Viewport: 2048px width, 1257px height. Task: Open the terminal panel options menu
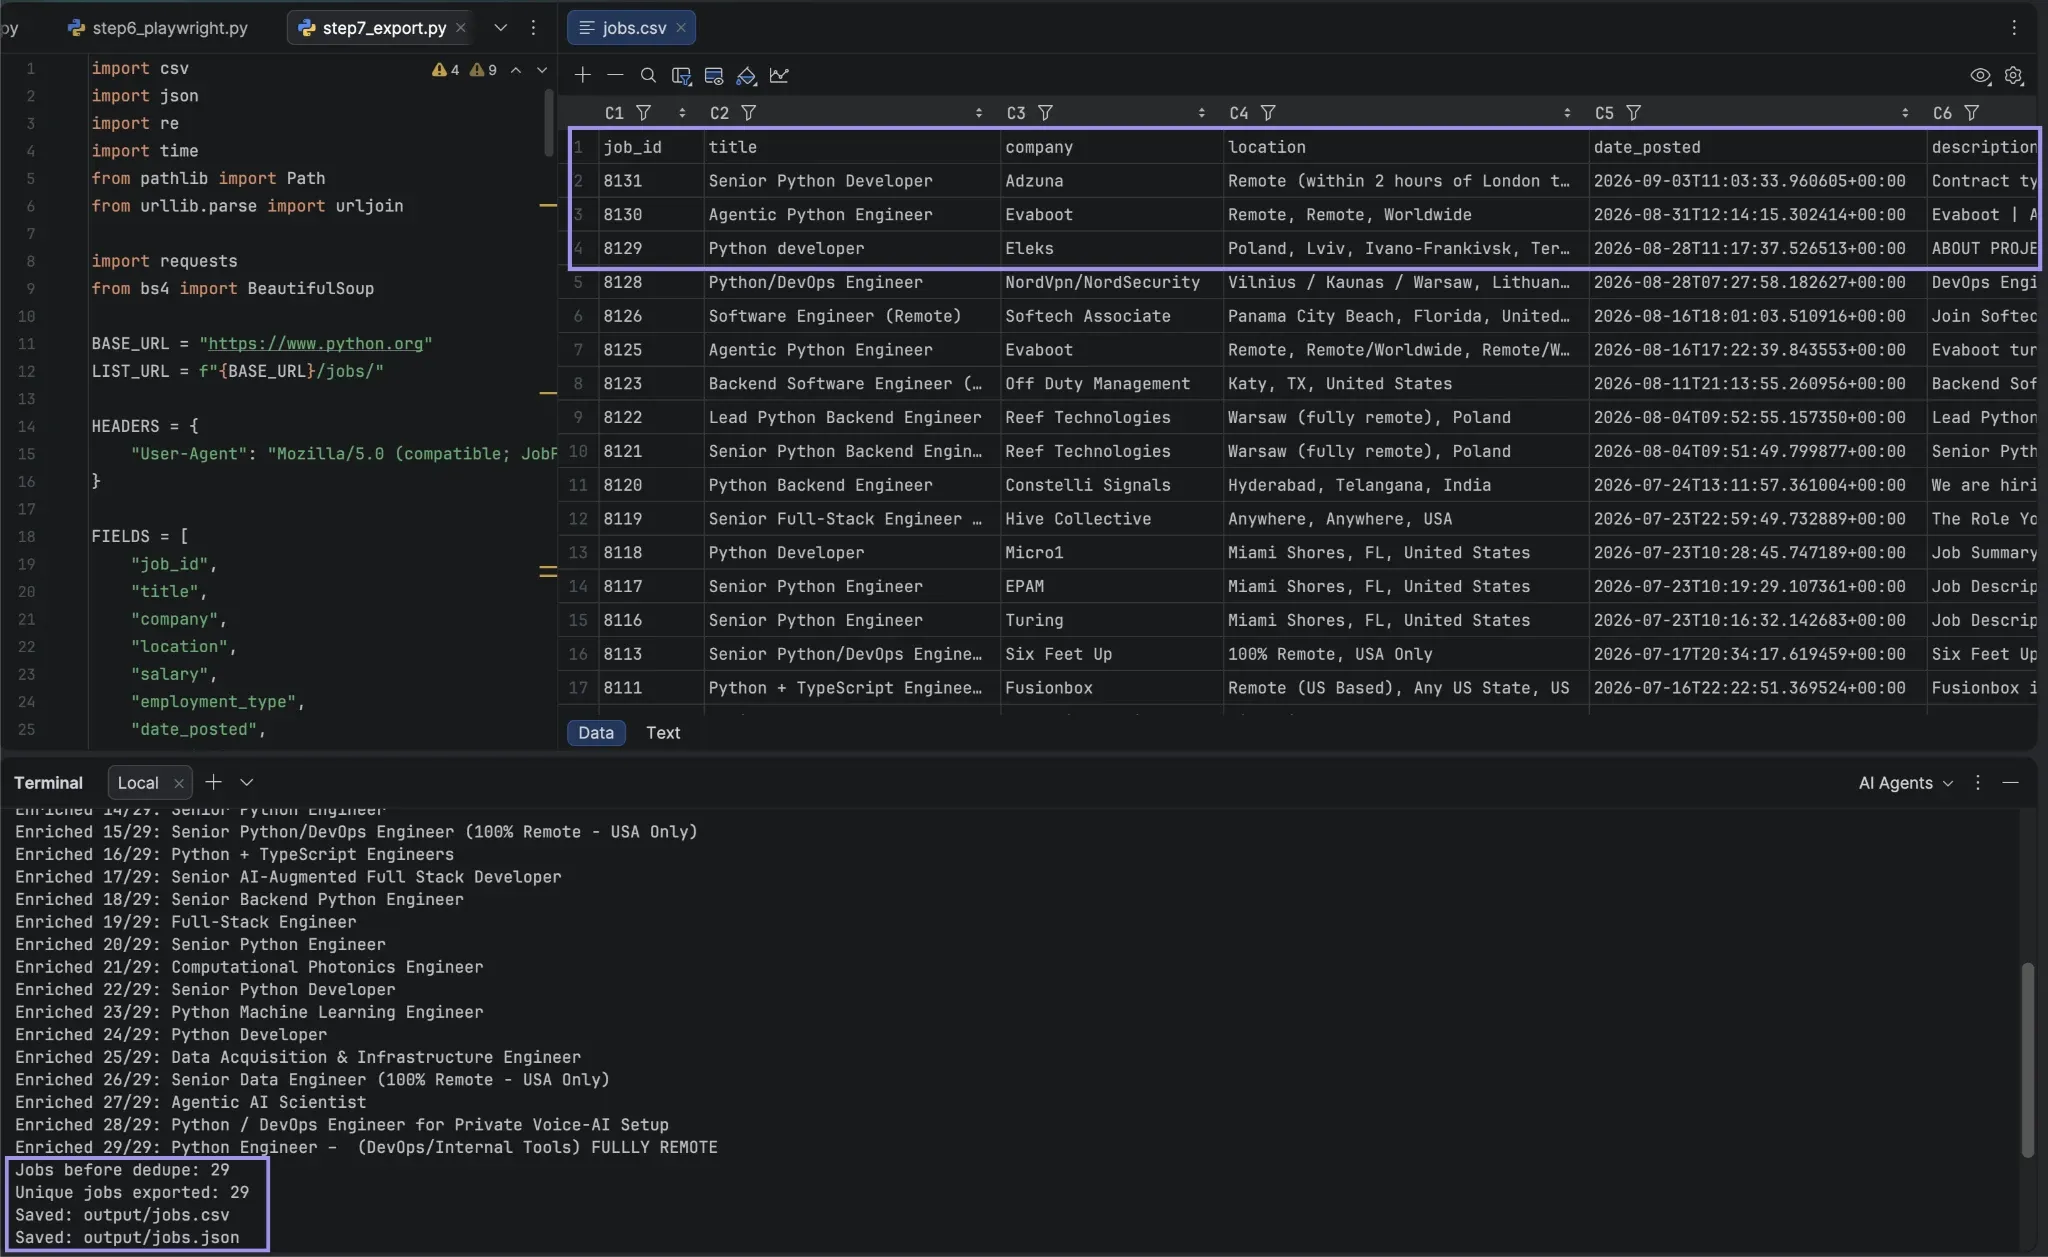click(1977, 782)
